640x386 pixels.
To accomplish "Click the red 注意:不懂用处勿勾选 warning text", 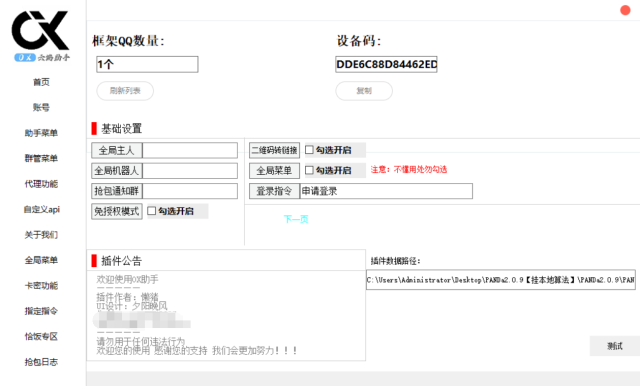I will (x=409, y=169).
